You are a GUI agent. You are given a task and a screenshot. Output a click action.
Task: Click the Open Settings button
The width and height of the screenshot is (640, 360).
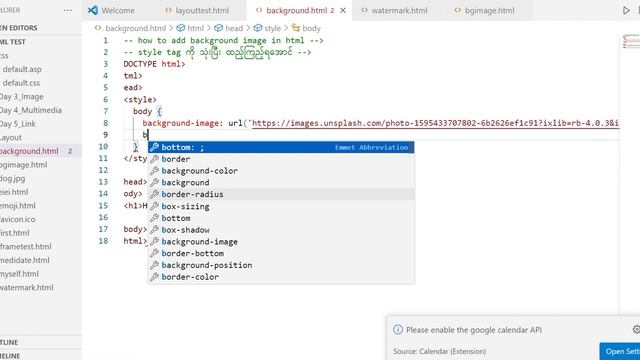(620, 351)
